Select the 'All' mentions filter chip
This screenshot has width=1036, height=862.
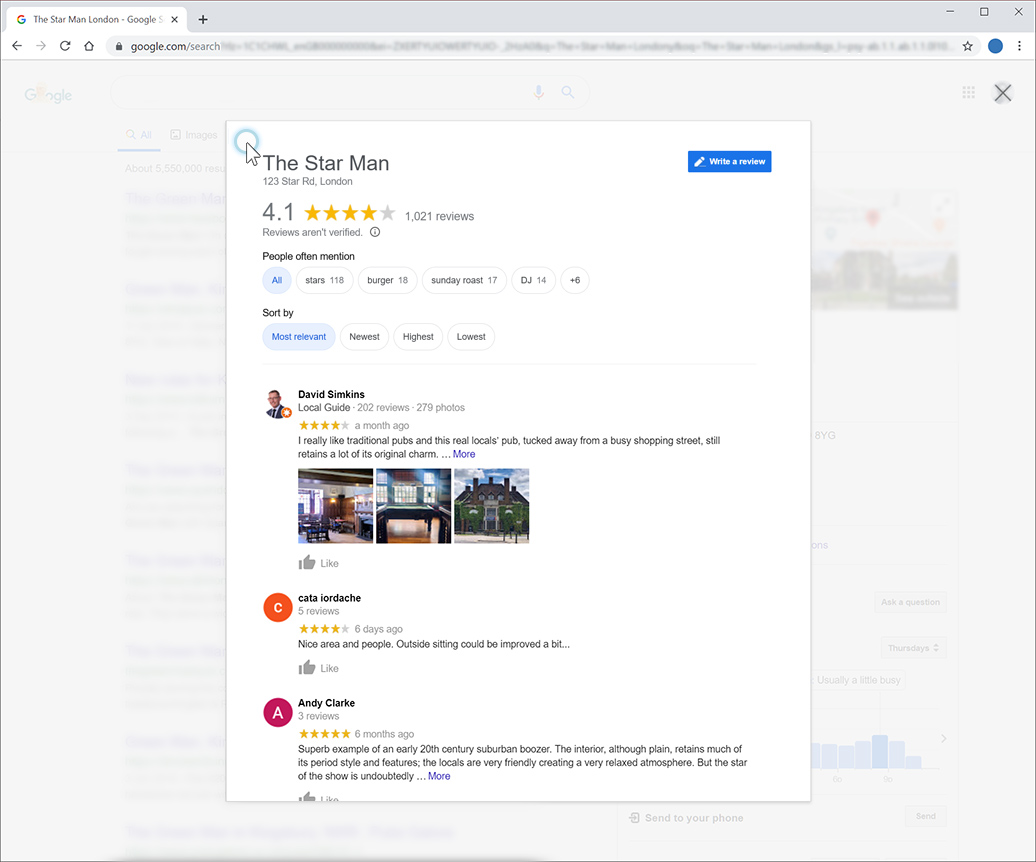point(277,281)
